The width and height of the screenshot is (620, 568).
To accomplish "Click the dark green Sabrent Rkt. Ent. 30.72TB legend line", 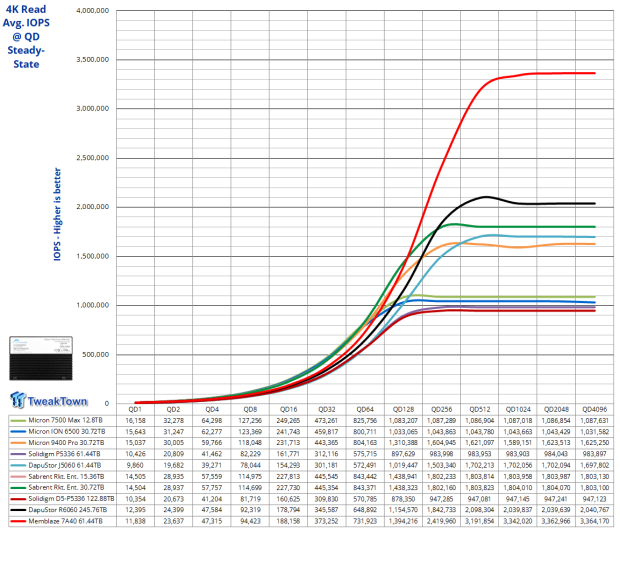I will pos(18,488).
